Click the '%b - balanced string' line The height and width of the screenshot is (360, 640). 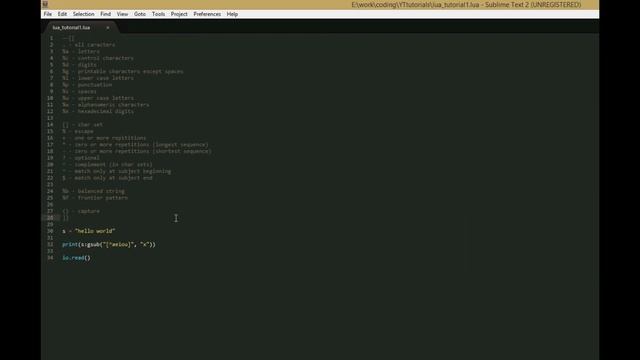[x=93, y=191]
